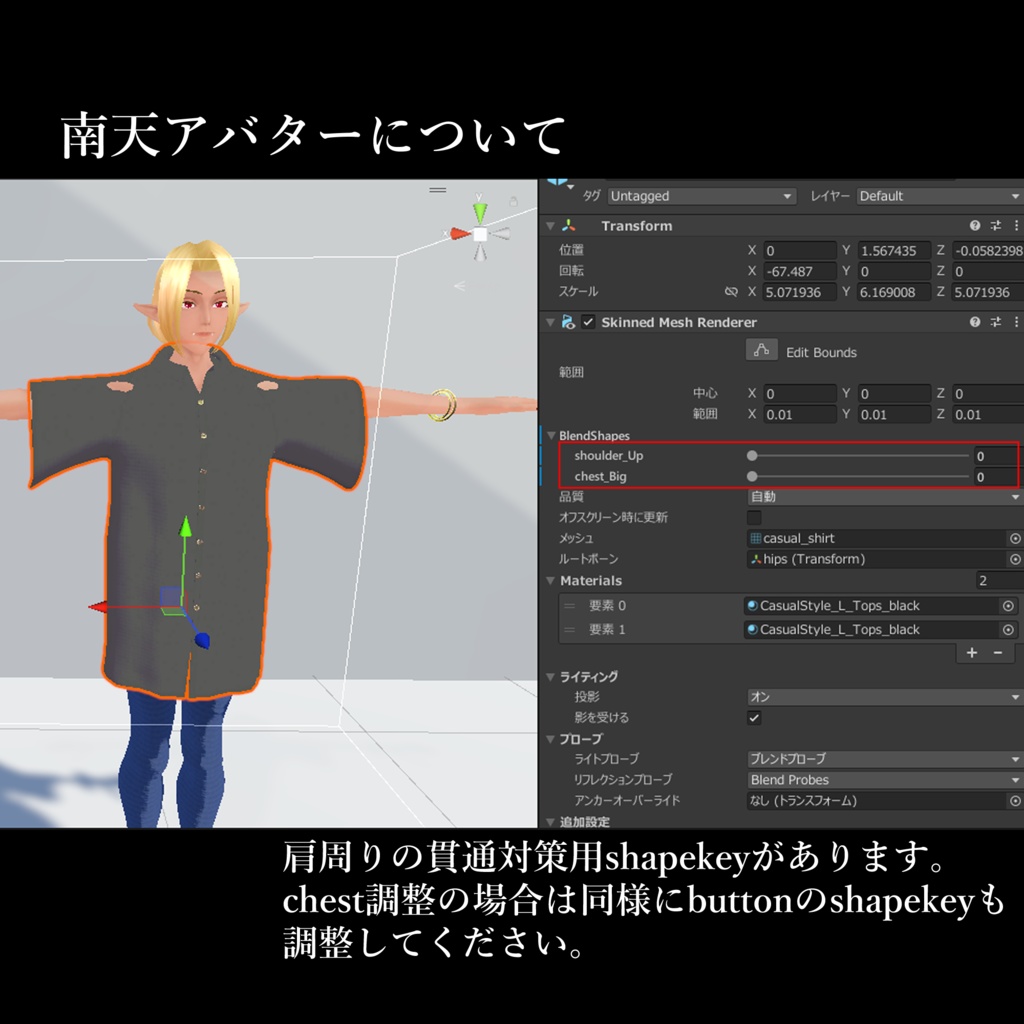
Task: Click the Transform component icon
Action: tap(569, 225)
